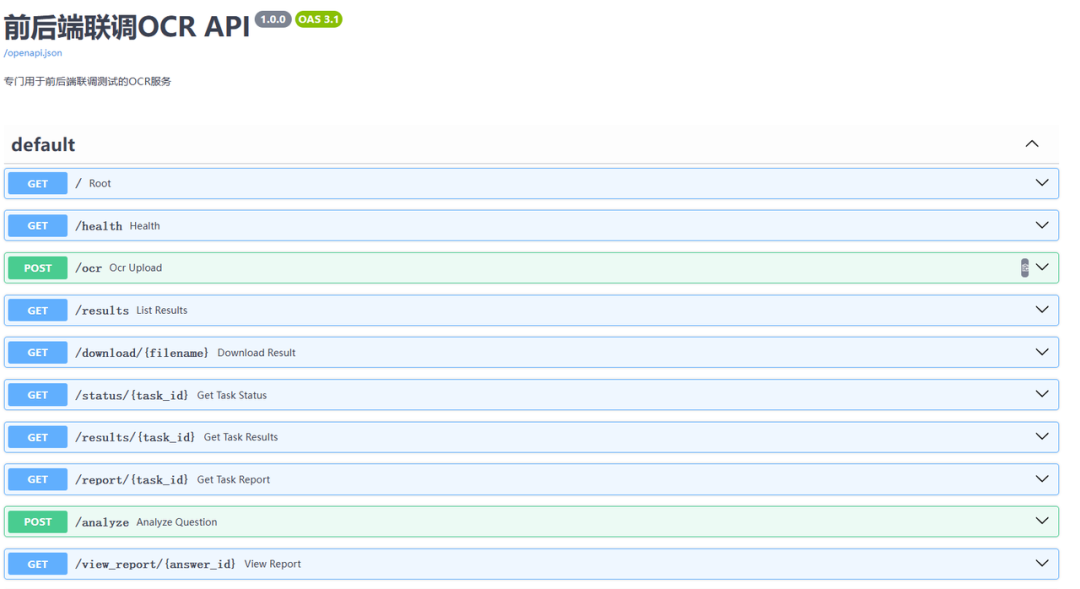Click the GET badge on the List Results row
Image resolution: width=1080 pixels, height=589 pixels.
point(38,311)
